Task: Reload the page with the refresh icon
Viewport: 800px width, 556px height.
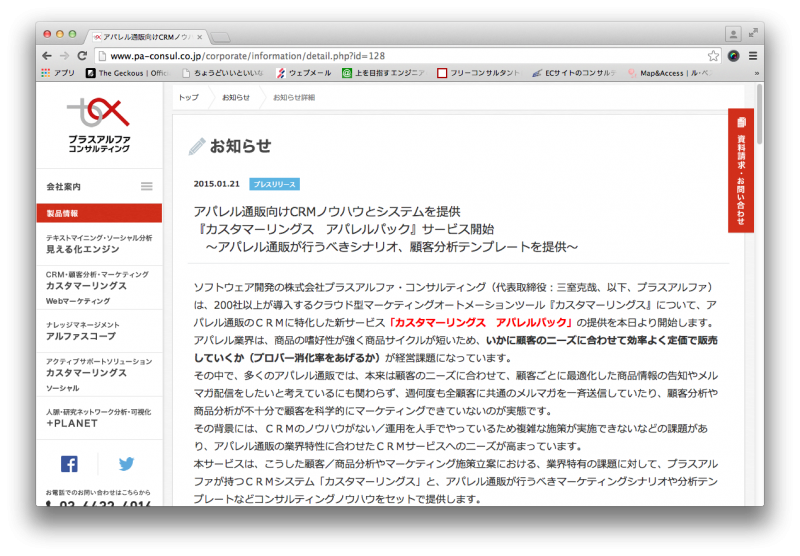Action: point(82,56)
